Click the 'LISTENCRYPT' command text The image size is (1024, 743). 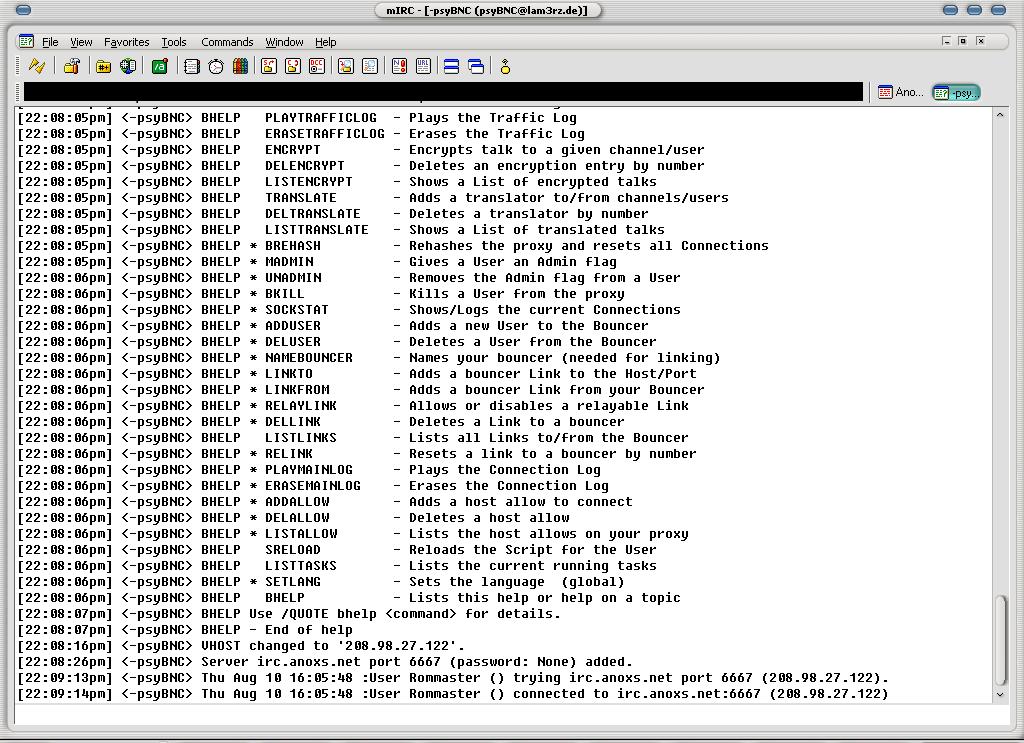tap(309, 182)
